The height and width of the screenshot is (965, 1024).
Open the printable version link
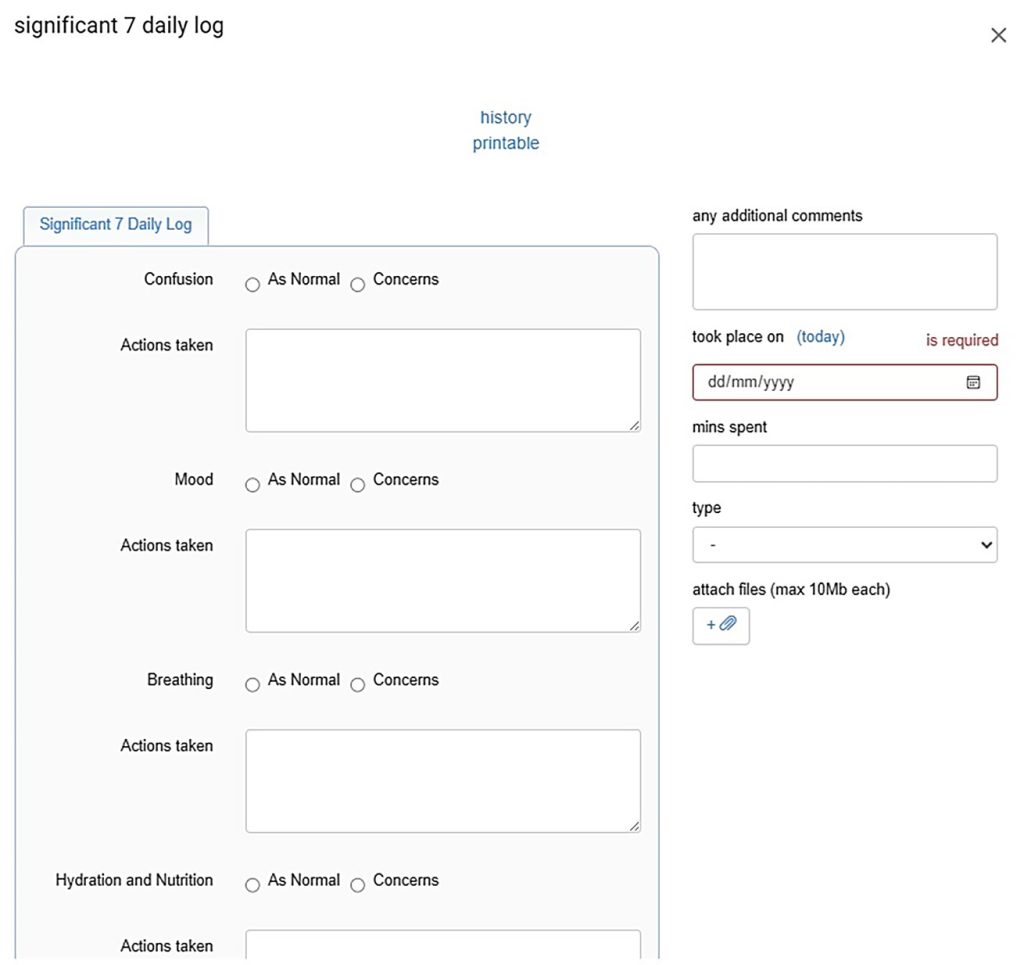[505, 143]
